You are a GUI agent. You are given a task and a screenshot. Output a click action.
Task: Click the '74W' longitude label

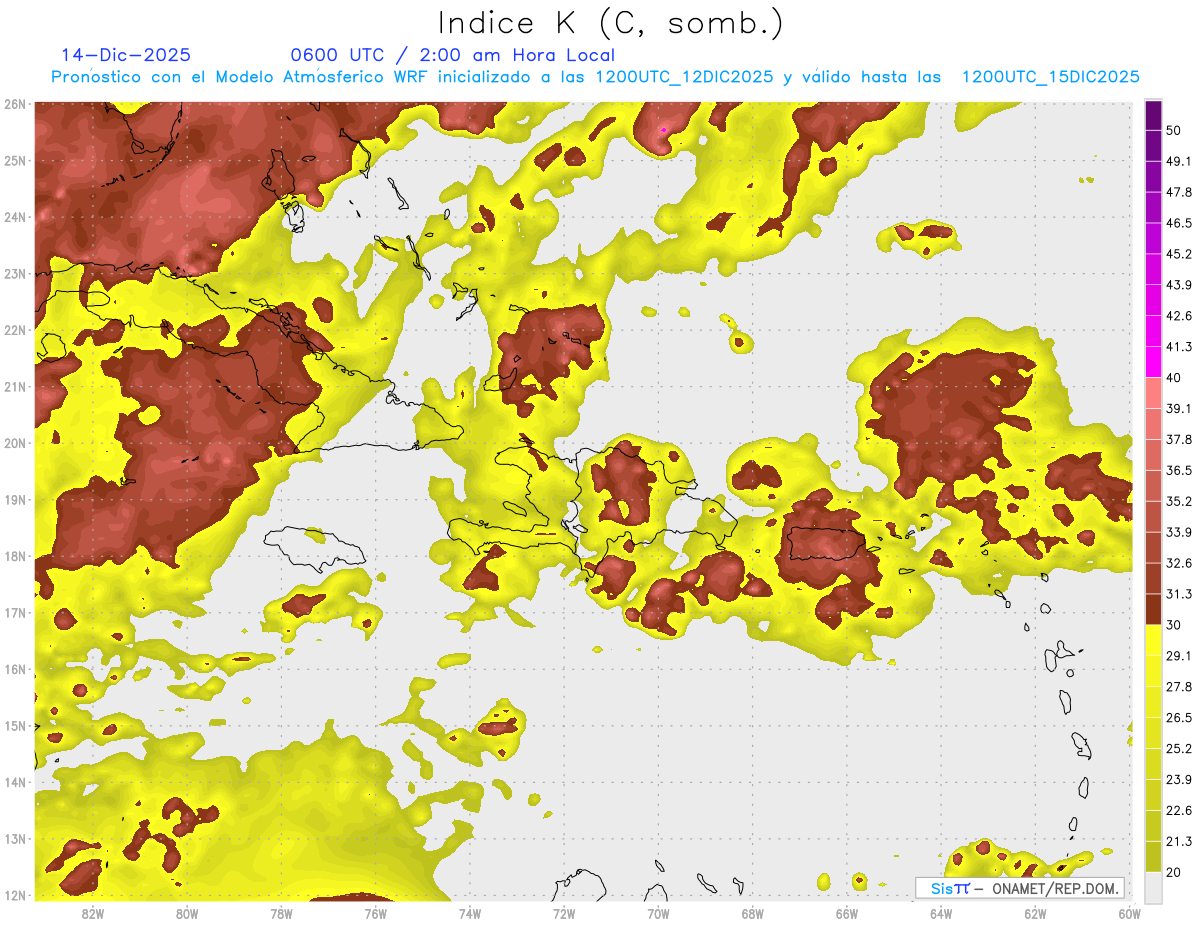[x=470, y=914]
